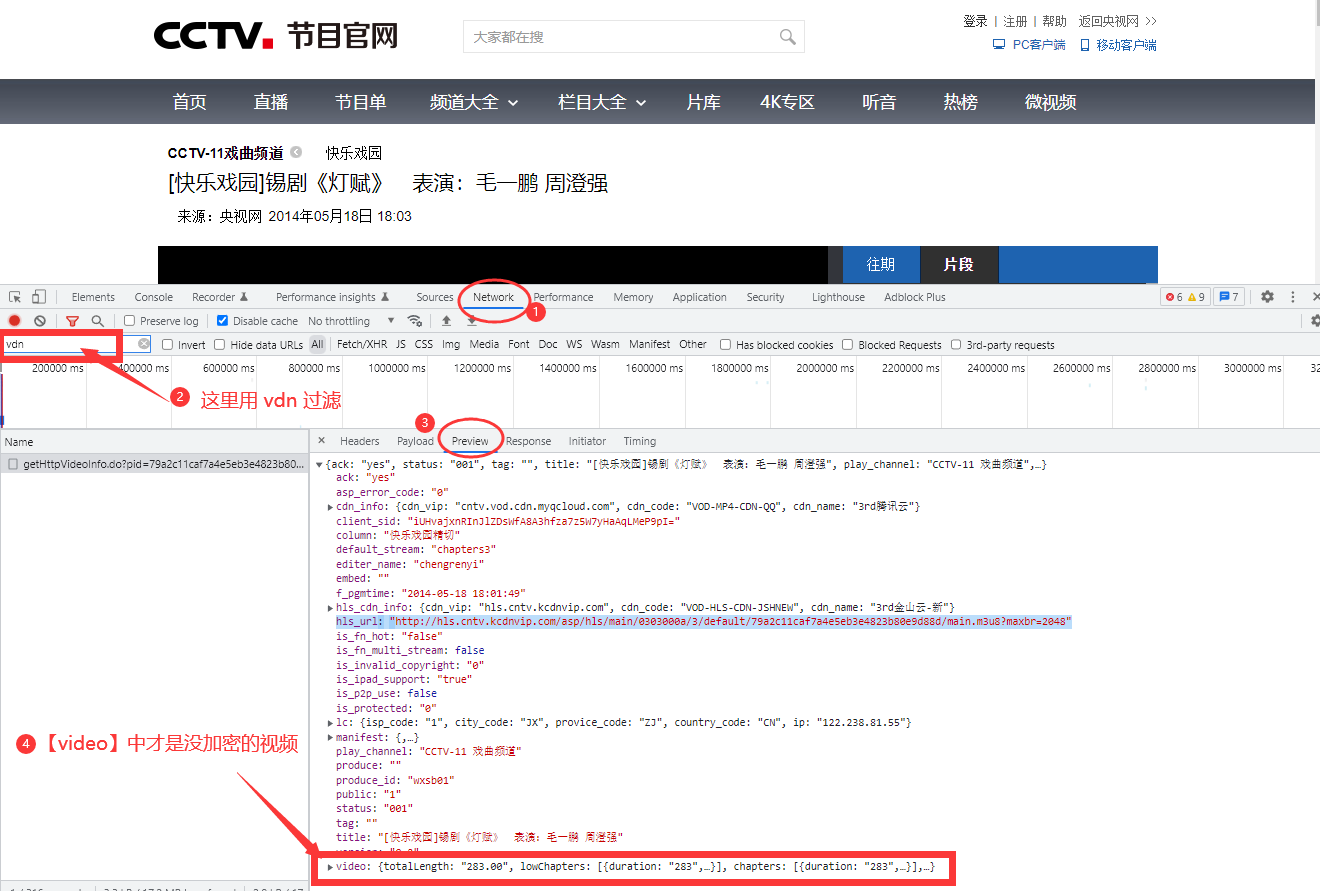The width and height of the screenshot is (1320, 891).
Task: Open the 4K专区 nav link
Action: 788,102
